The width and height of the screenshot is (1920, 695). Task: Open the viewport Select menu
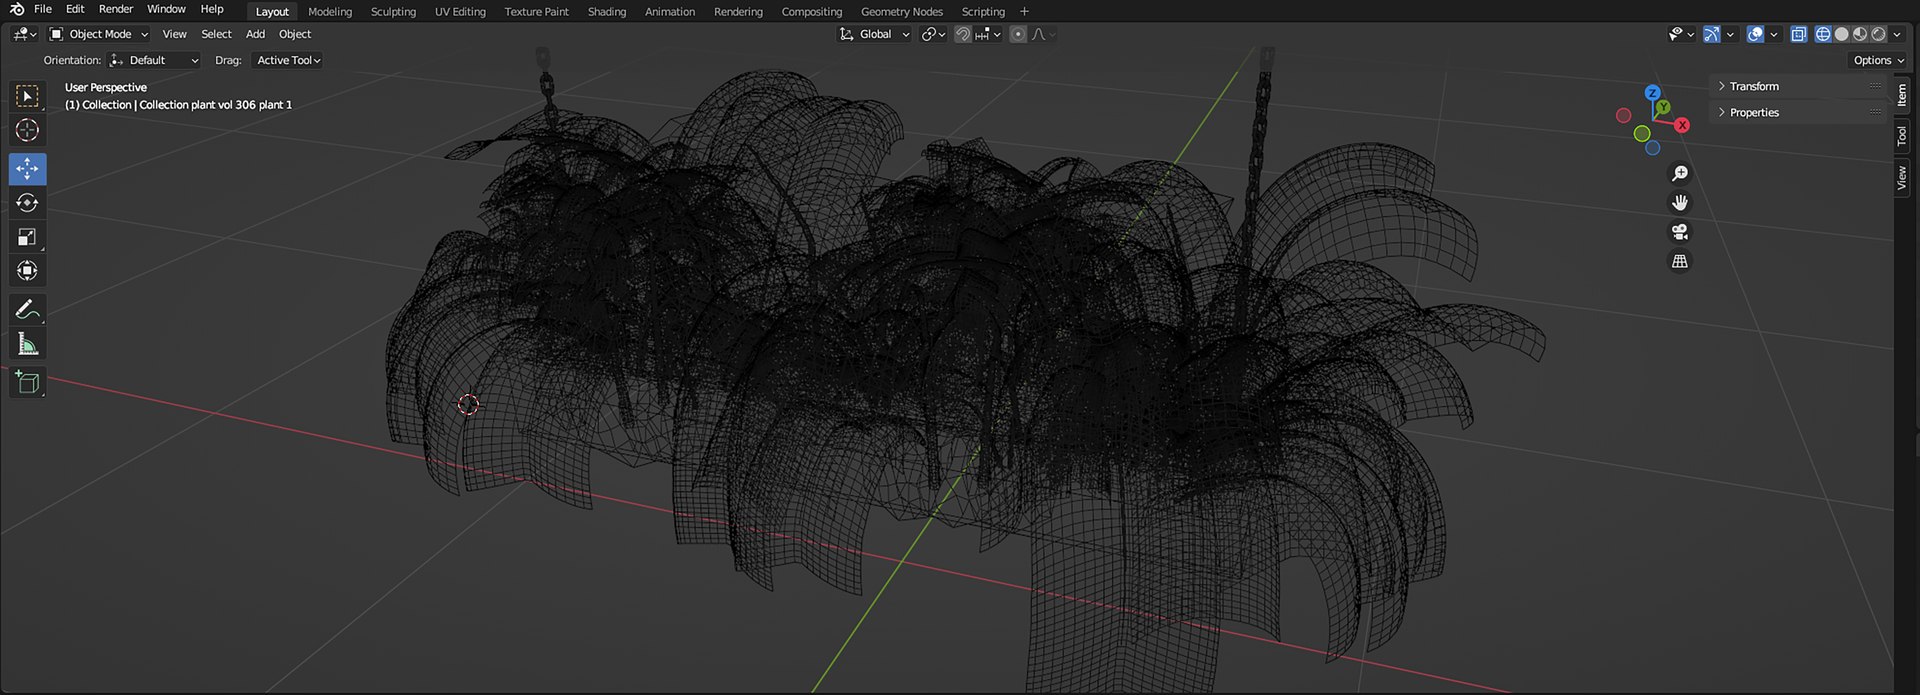216,34
